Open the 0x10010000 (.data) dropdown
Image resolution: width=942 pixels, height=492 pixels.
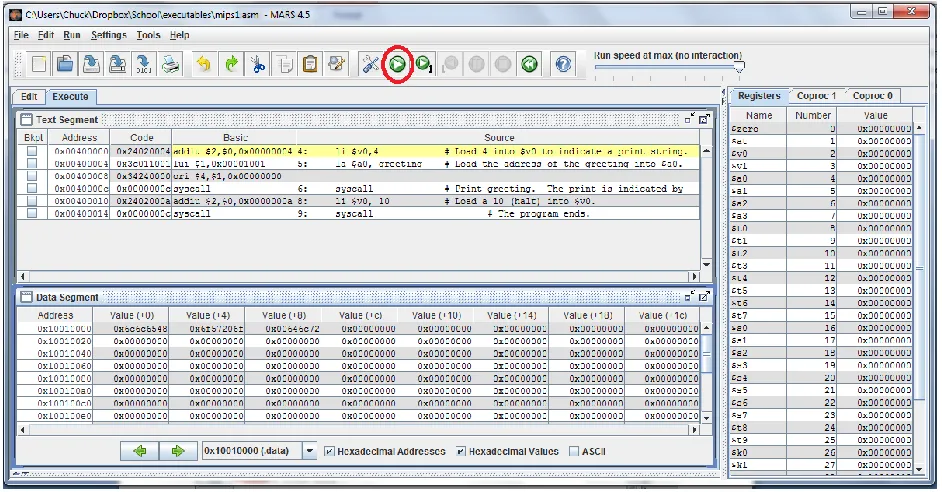[309, 451]
